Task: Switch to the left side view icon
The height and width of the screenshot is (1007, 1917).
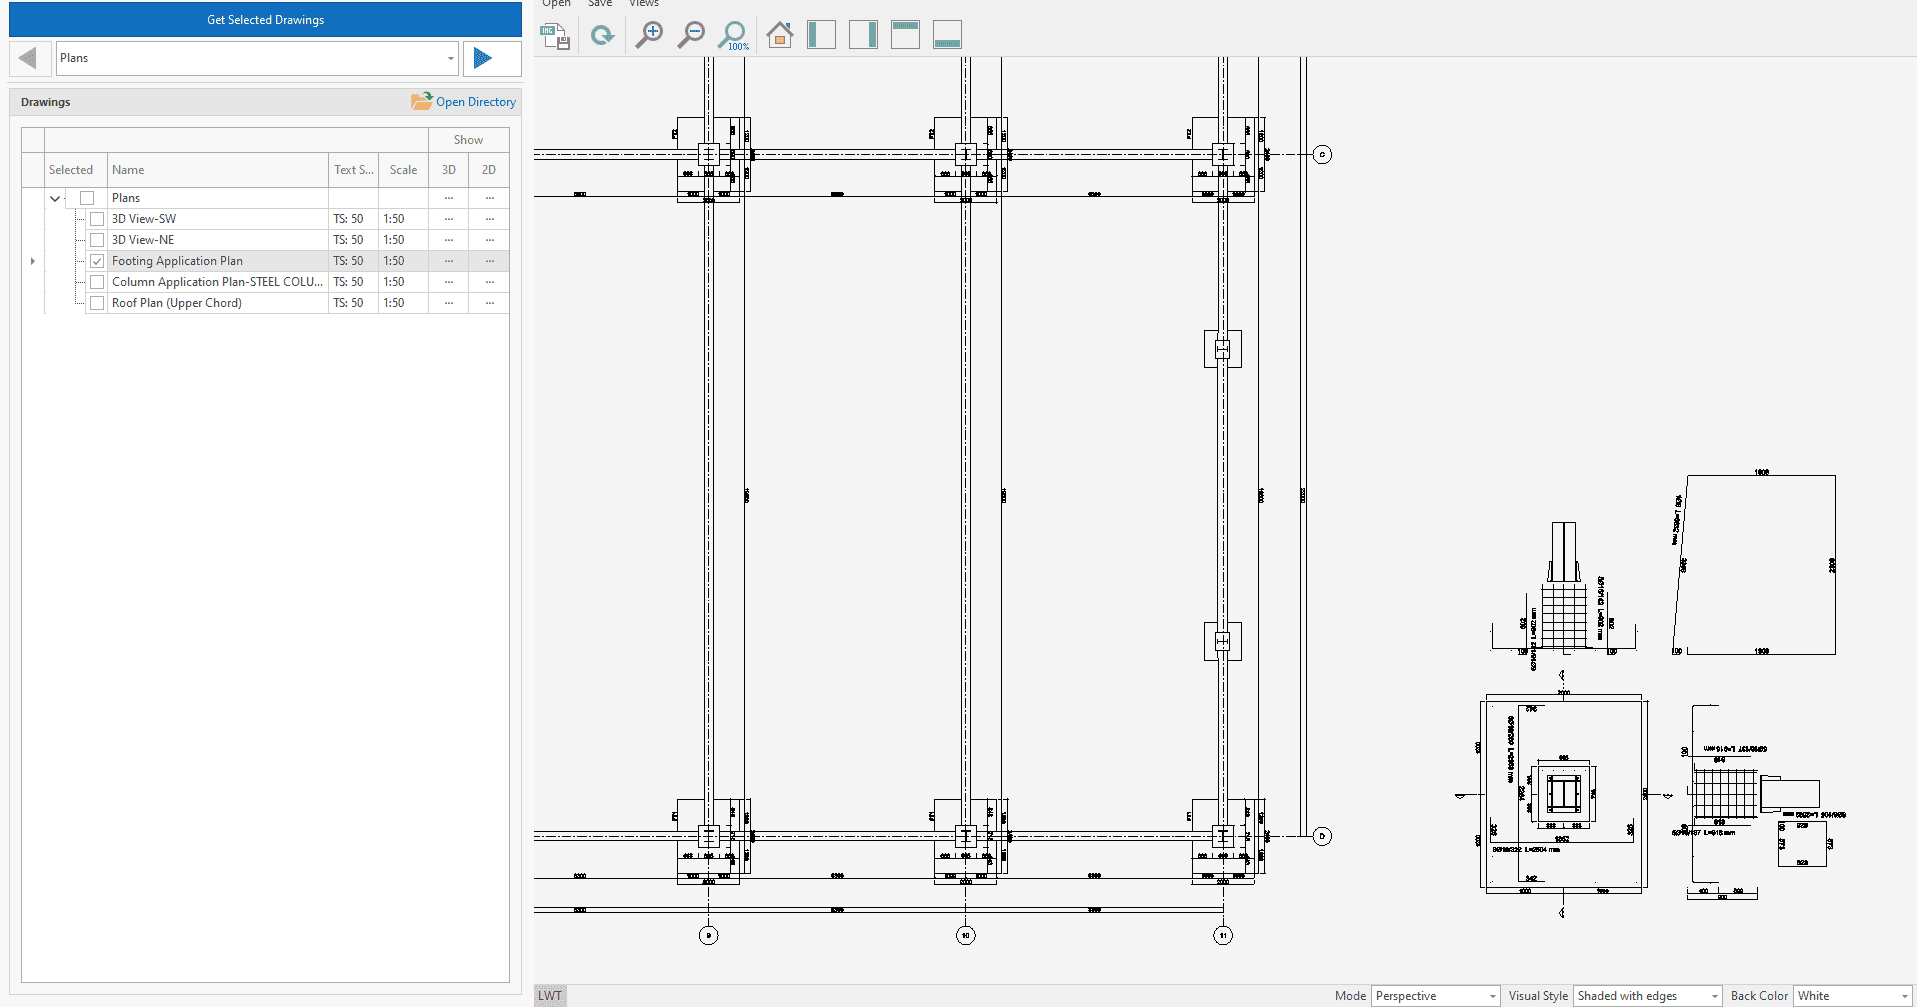Action: [821, 36]
